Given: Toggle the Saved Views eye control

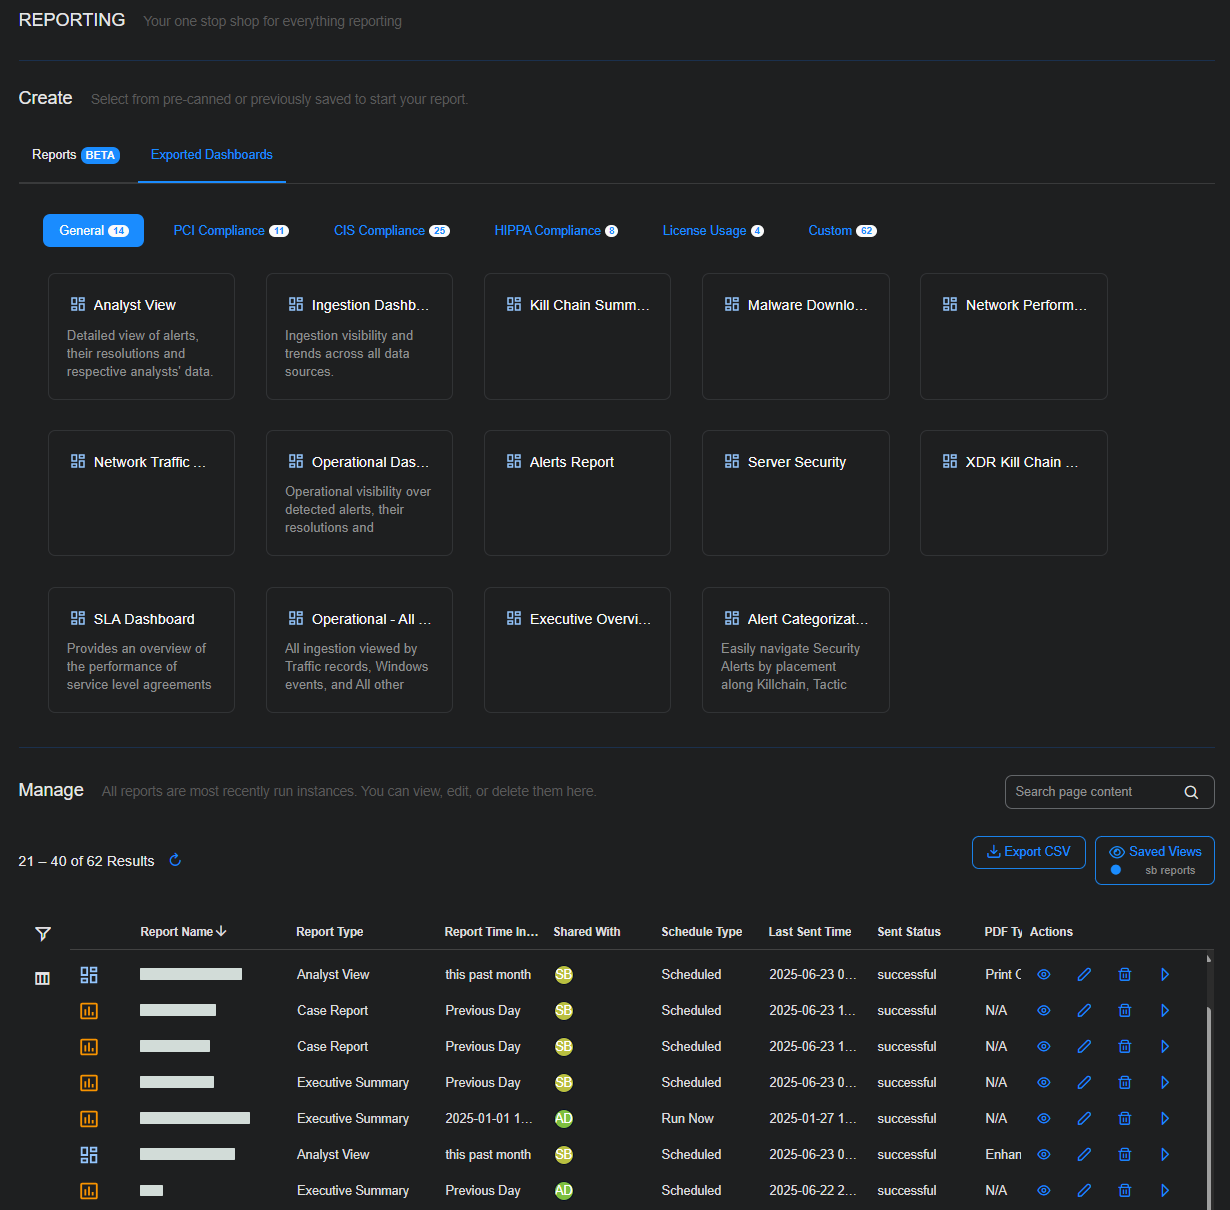Looking at the screenshot, I should click(x=1115, y=850).
